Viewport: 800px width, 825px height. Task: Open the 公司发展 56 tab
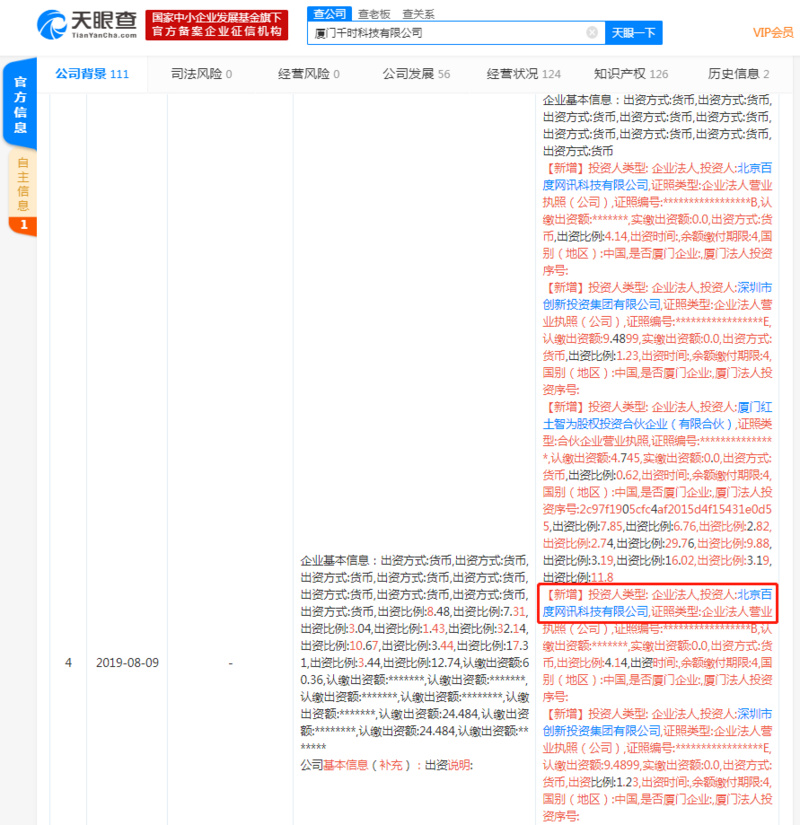tap(416, 74)
